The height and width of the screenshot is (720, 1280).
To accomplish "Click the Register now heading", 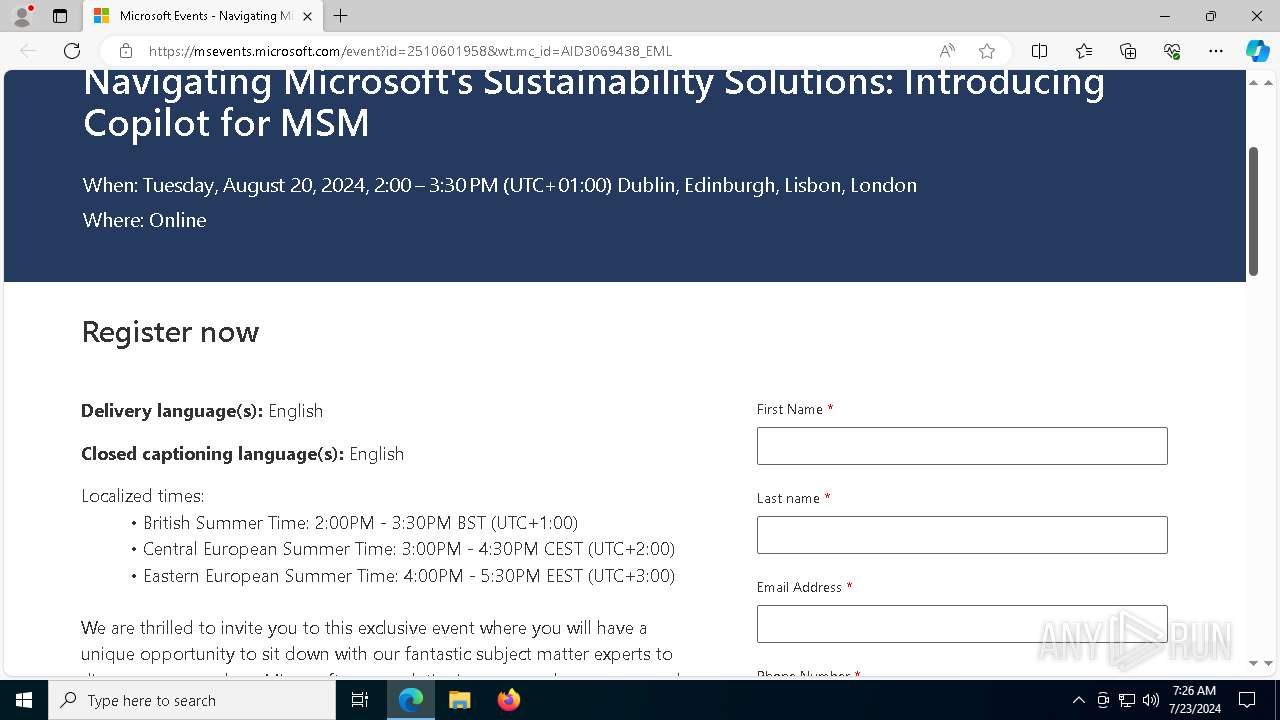I will click(170, 332).
